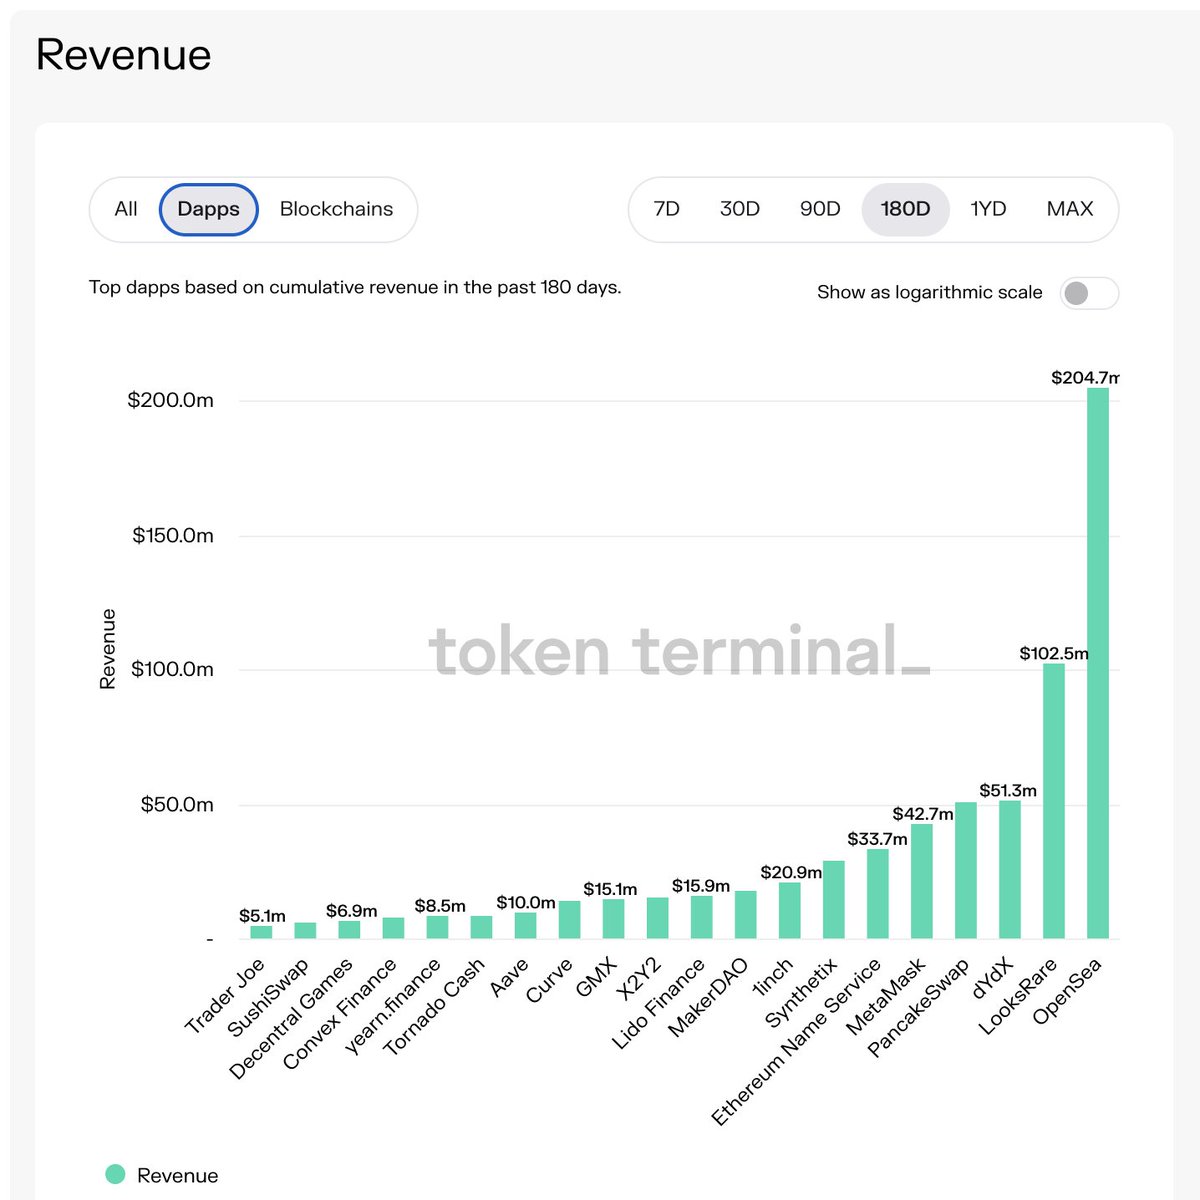Choose the 90D time range
Screen dimensions: 1200x1200
tap(820, 209)
